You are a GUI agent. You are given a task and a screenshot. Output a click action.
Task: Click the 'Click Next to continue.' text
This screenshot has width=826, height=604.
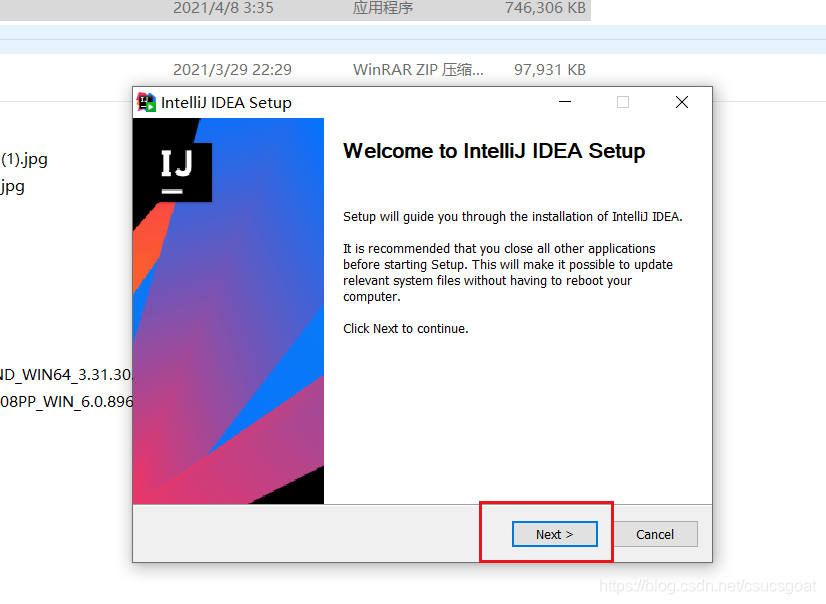[x=406, y=329]
